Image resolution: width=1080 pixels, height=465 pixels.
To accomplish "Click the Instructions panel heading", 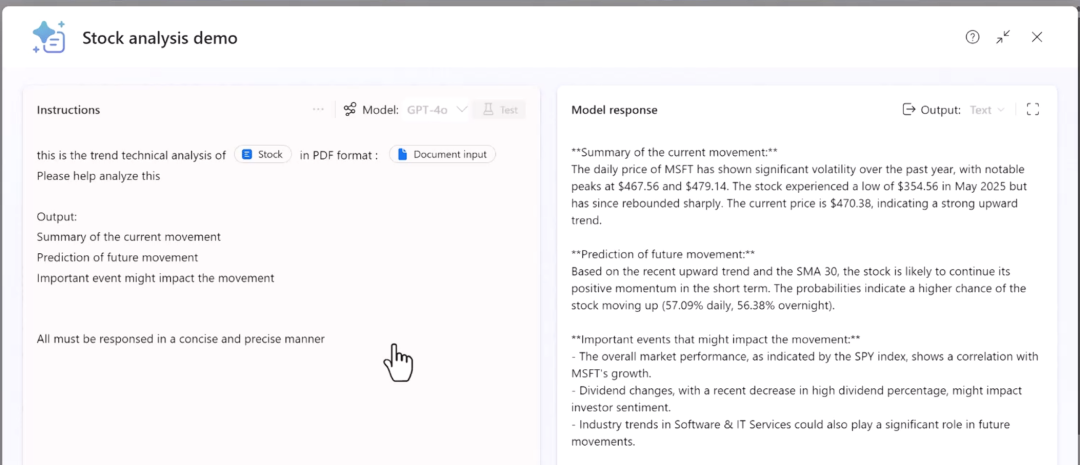I will coord(68,110).
